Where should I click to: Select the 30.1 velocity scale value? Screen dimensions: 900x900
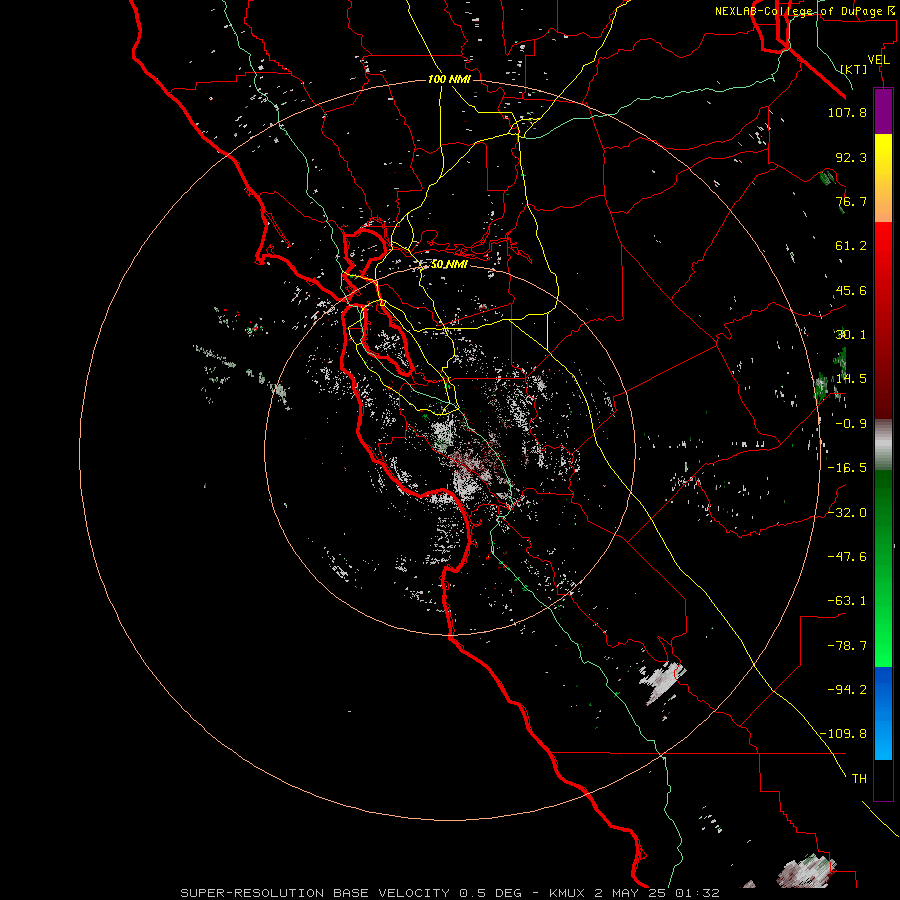[851, 335]
